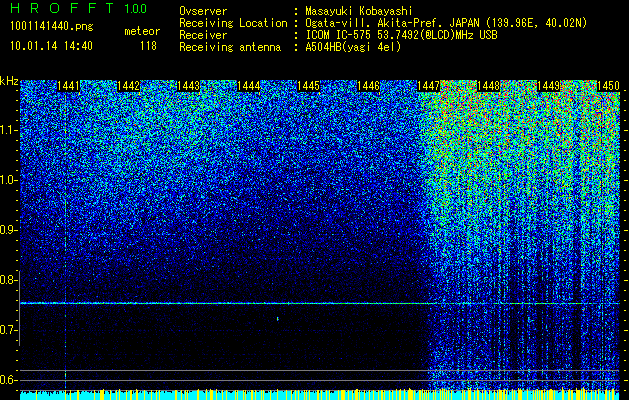Click the 1.0 frequency axis label

[x=9, y=180]
